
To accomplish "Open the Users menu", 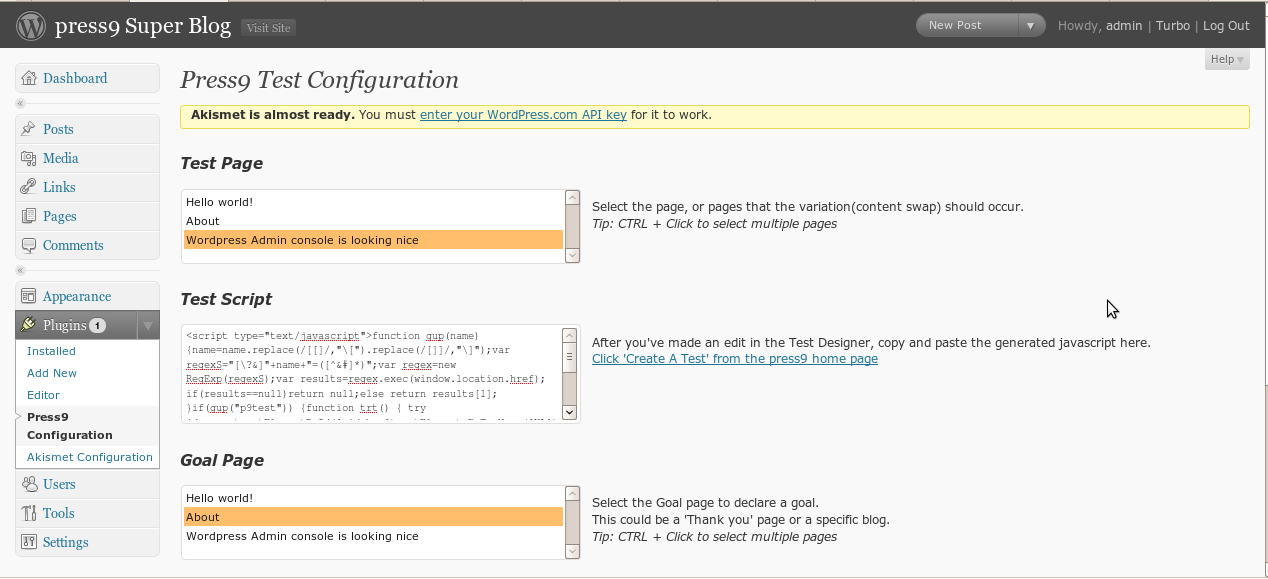I will (87, 484).
